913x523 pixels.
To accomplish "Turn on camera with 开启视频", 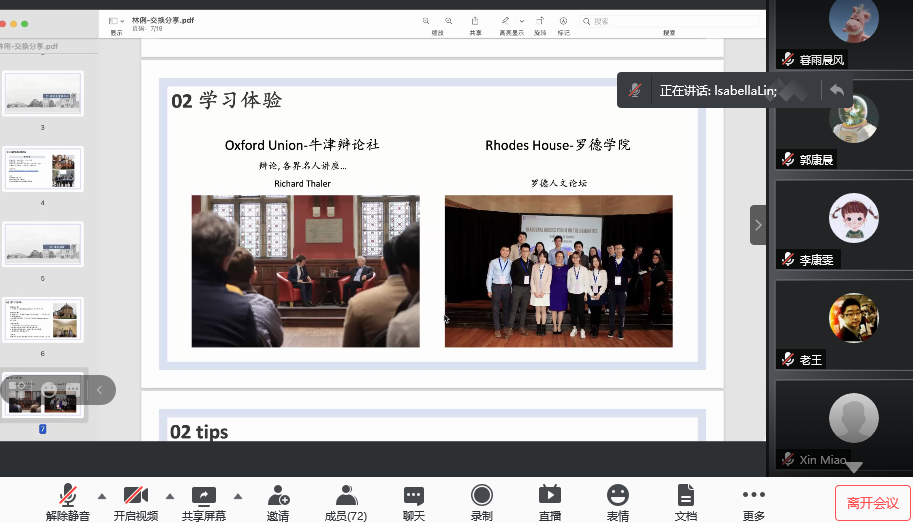I will pyautogui.click(x=136, y=497).
